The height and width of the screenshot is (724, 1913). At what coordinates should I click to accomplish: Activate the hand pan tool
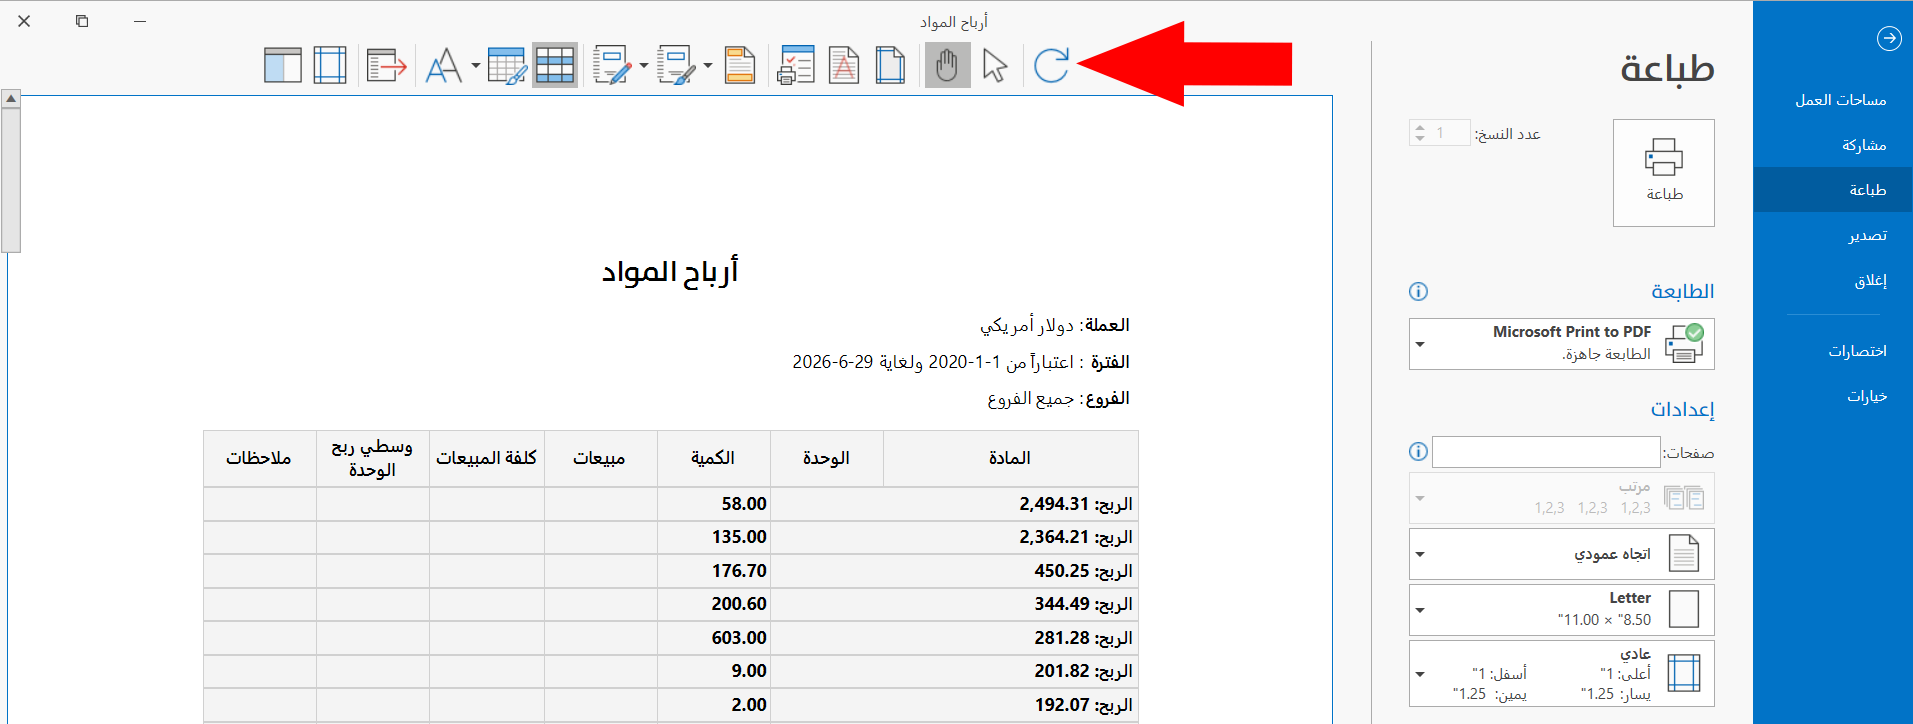tap(947, 66)
